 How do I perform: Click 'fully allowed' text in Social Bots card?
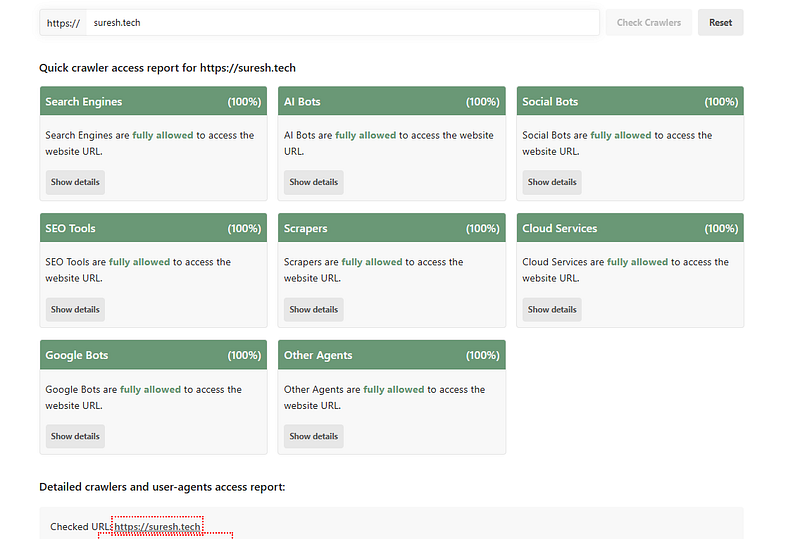pyautogui.click(x=621, y=135)
